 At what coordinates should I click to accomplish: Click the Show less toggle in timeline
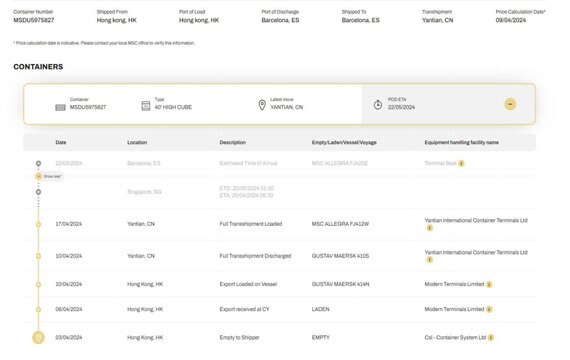(49, 176)
